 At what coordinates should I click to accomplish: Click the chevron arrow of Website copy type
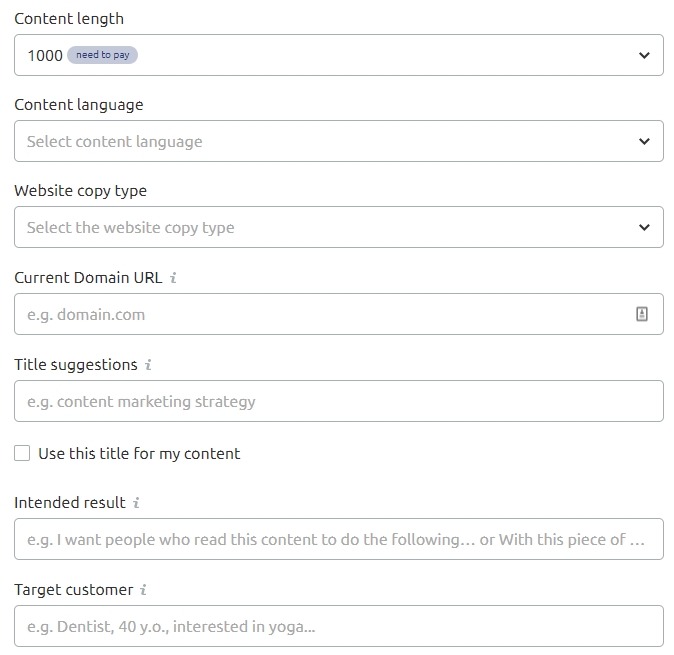click(x=644, y=227)
